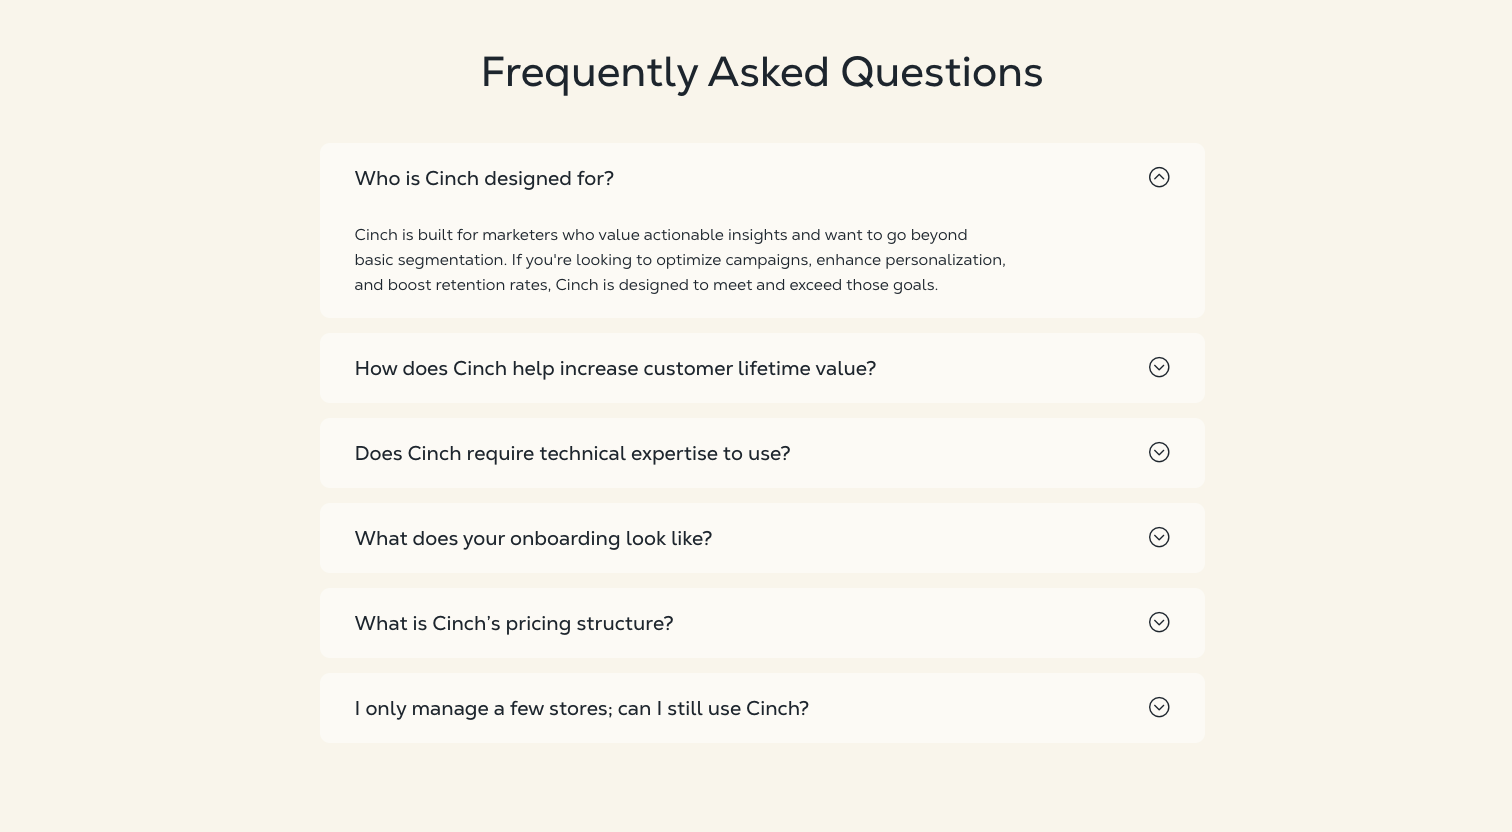This screenshot has width=1512, height=832.
Task: Click the answer line starting 'Cinch is built for marketers'
Action: (x=660, y=235)
